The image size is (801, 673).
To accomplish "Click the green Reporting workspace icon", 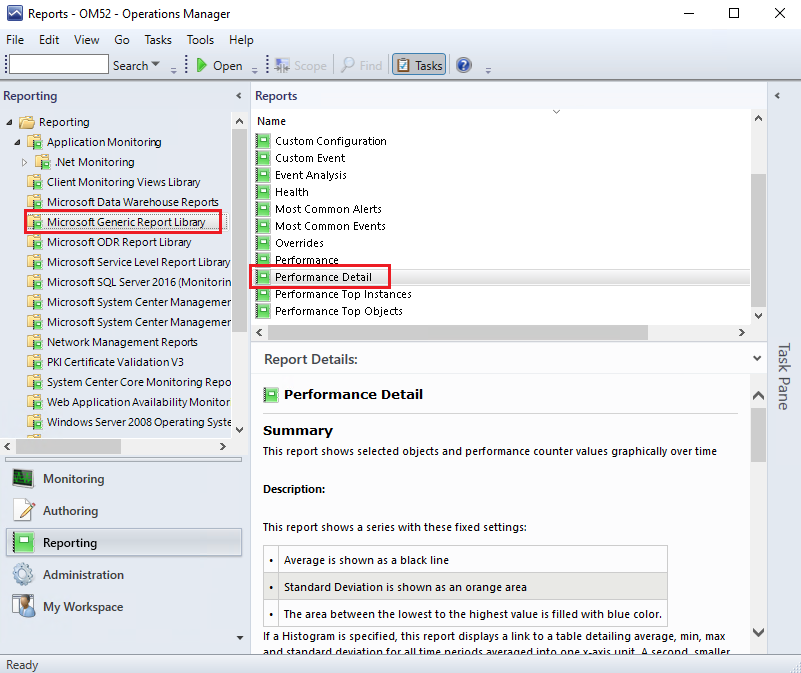I will (x=23, y=542).
